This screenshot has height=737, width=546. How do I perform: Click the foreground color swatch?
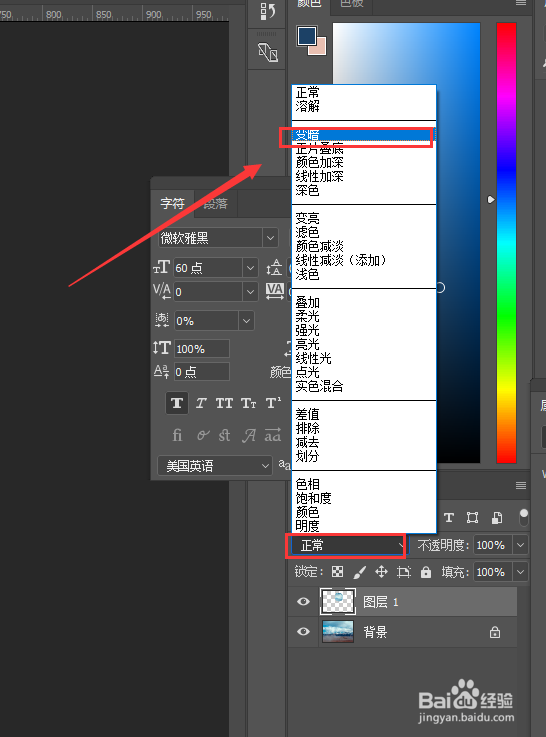click(306, 36)
